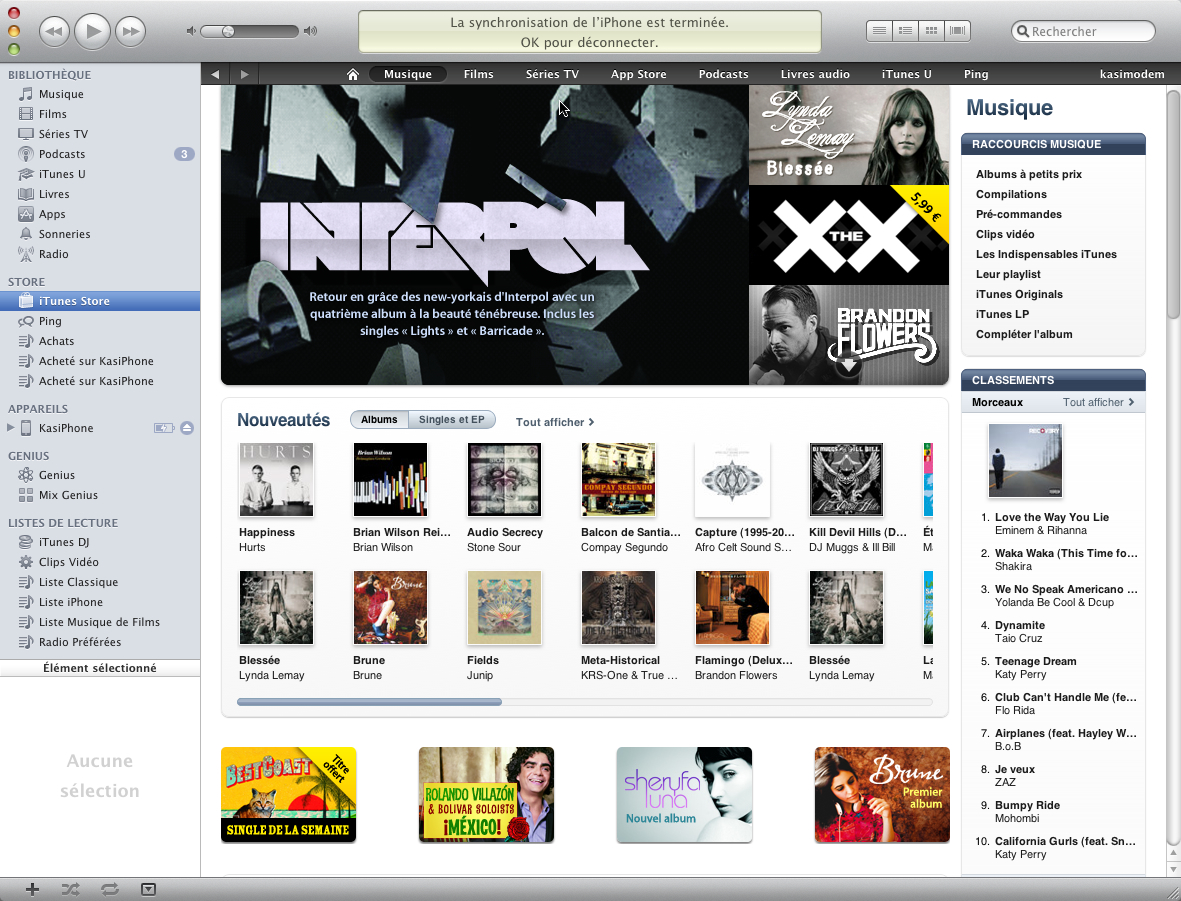Click the Élément sélectionné artwork header
The height and width of the screenshot is (901, 1181).
[x=100, y=667]
